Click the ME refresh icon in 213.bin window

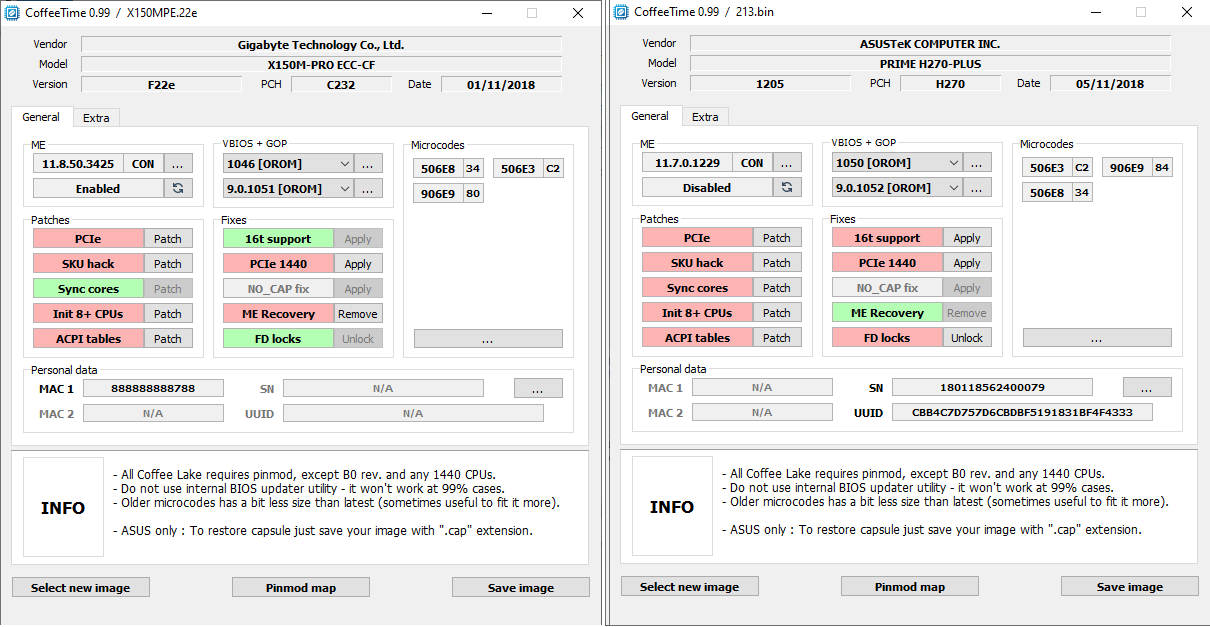point(787,187)
